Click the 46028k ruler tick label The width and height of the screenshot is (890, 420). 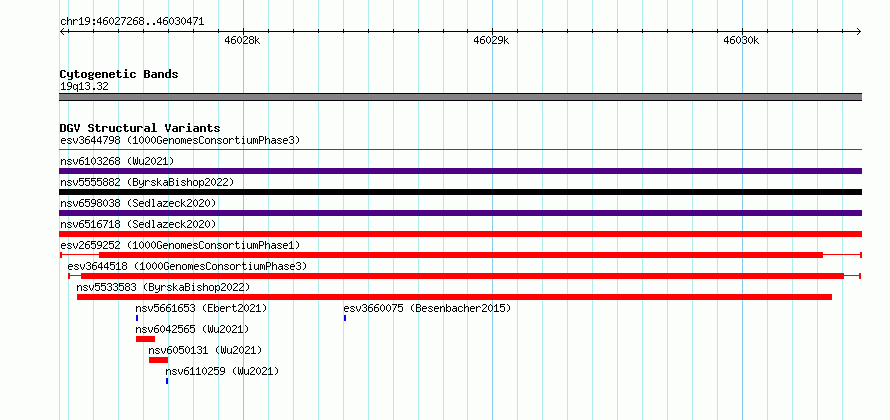click(242, 40)
